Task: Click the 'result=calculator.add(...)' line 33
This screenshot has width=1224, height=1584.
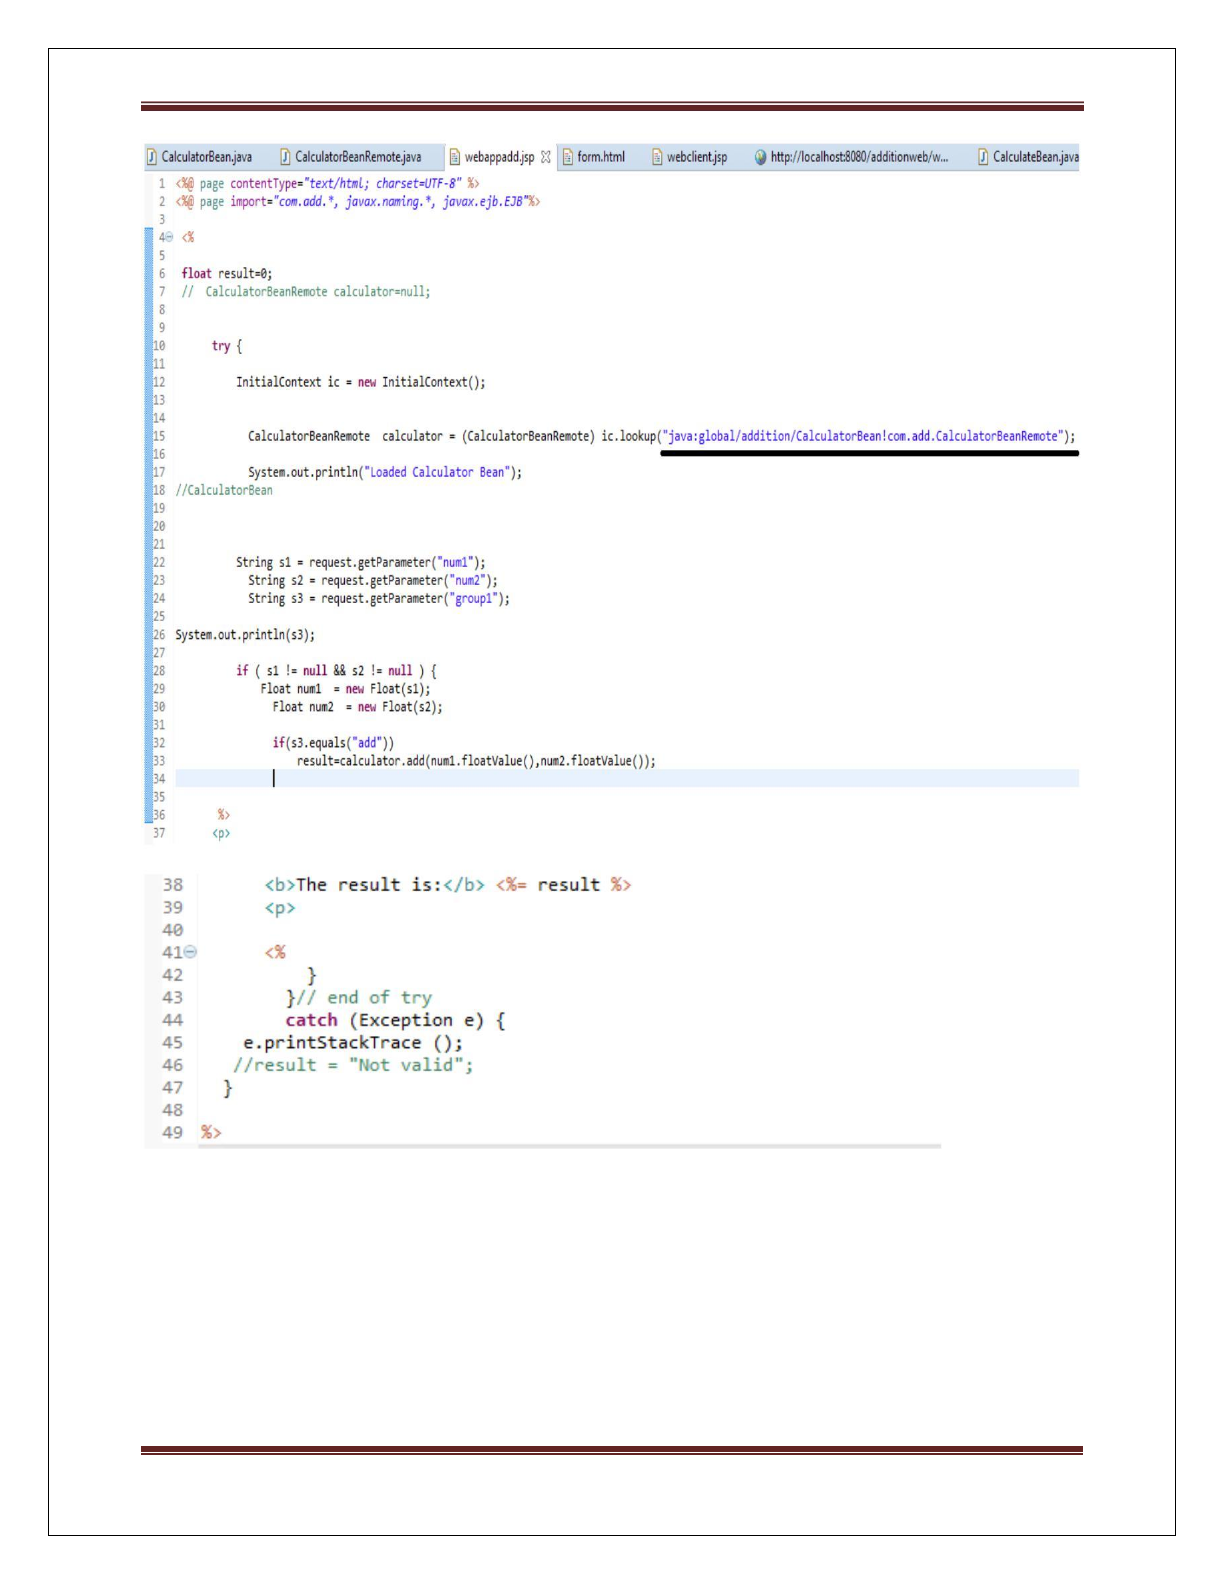Action: click(477, 761)
